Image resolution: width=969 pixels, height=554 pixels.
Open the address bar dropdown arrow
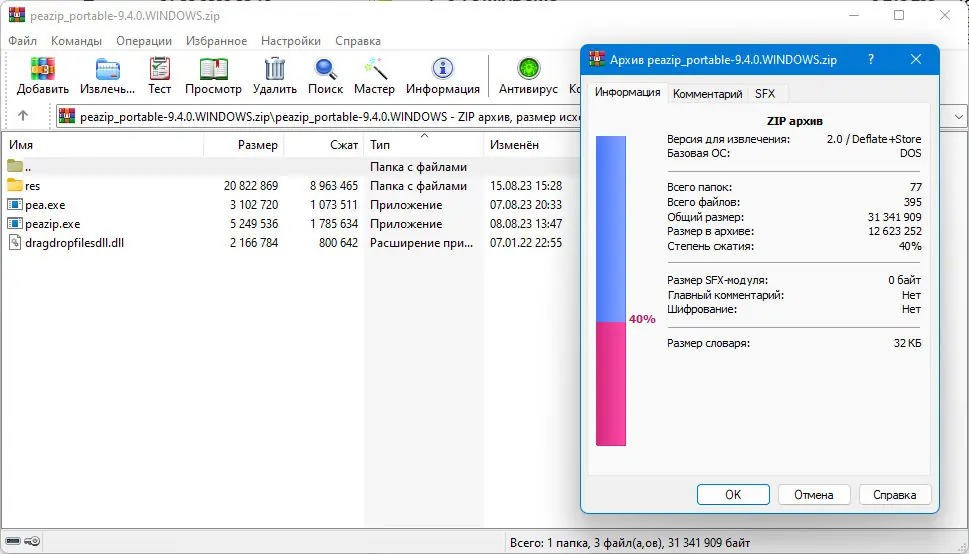pyautogui.click(x=958, y=116)
